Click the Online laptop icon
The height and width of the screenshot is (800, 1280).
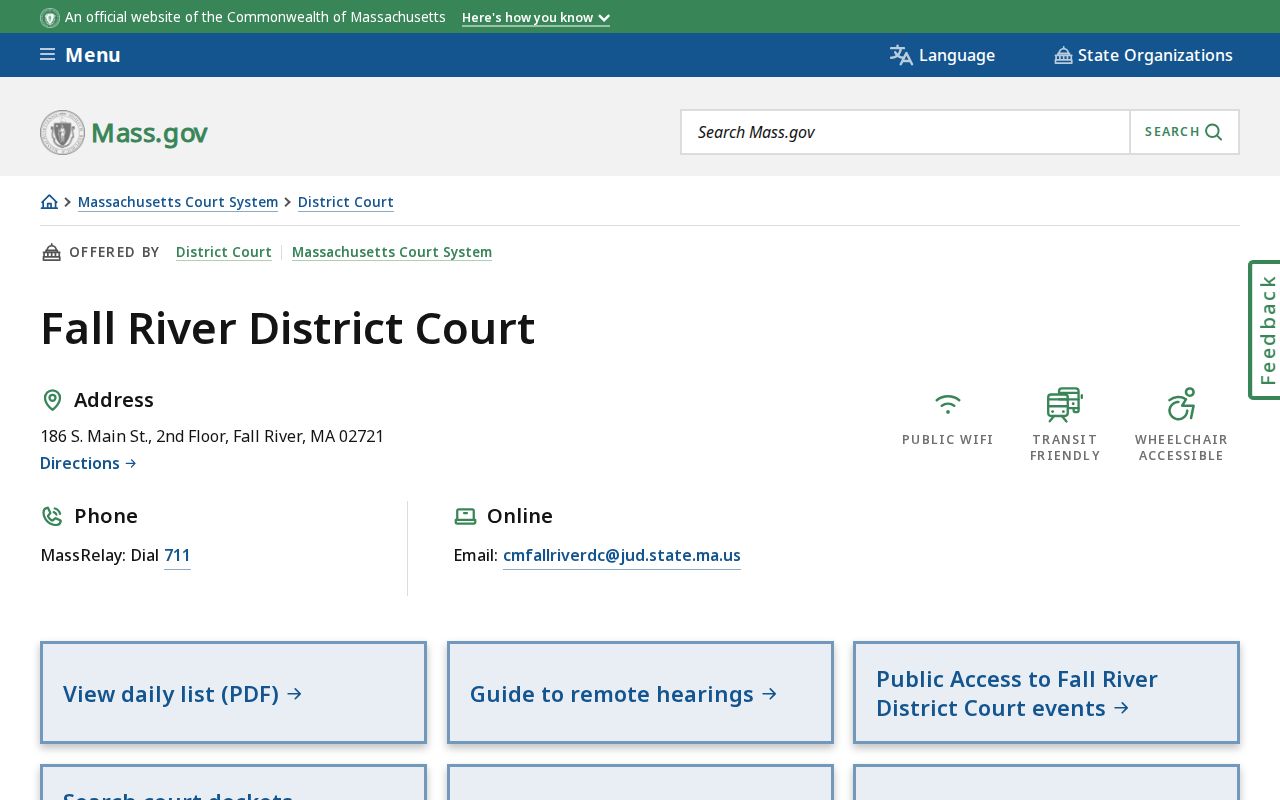click(x=465, y=516)
